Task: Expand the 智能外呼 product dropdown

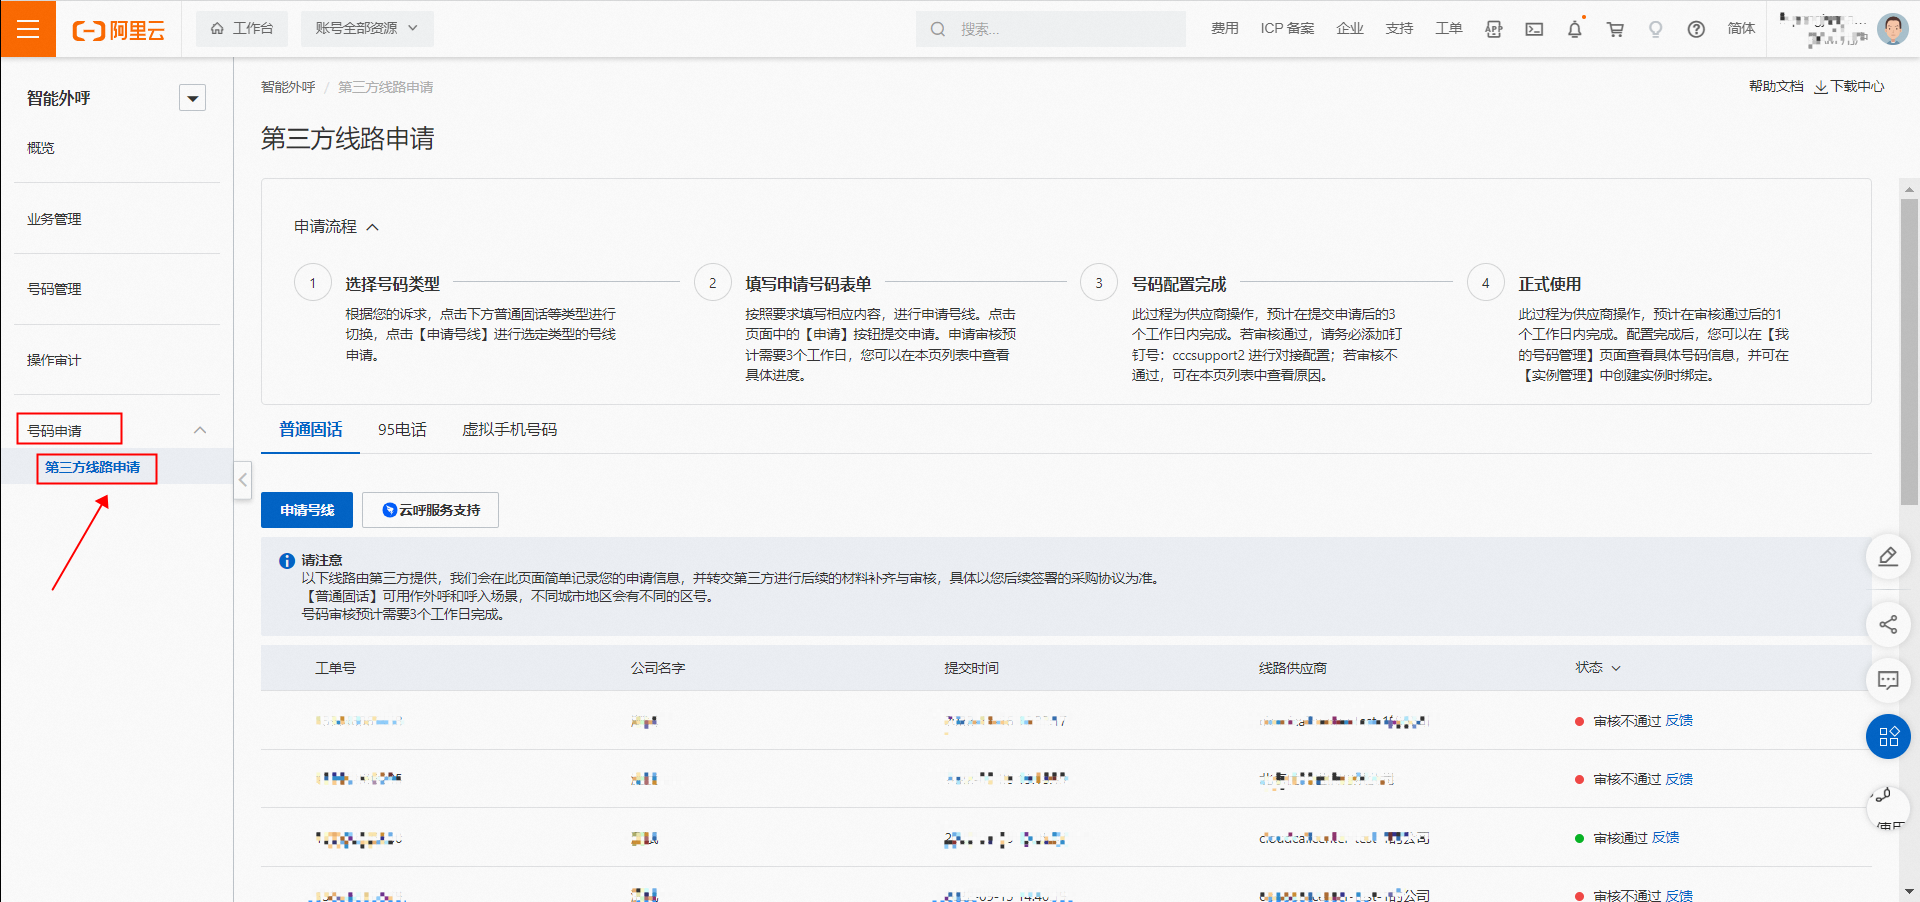Action: pos(192,98)
